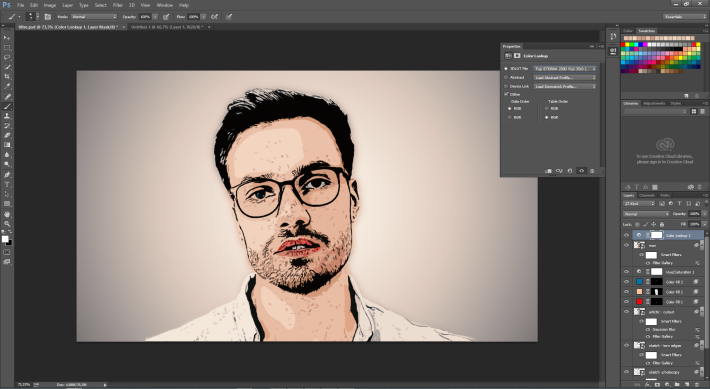Select the Lasso tool
The image size is (710, 389).
click(x=7, y=57)
